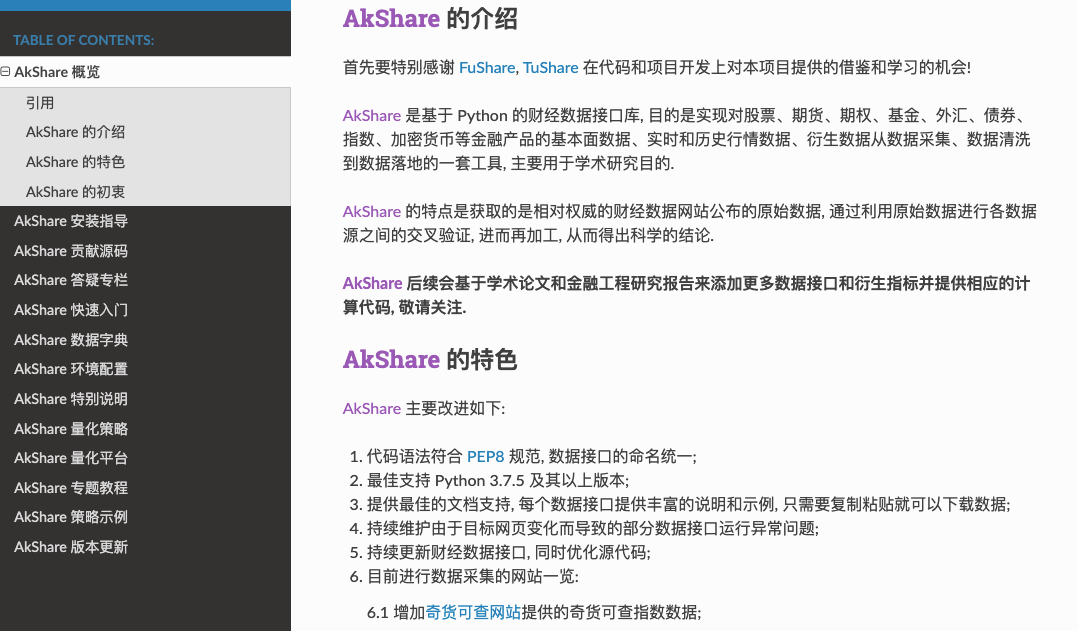Follow the FuShare link

(x=487, y=67)
